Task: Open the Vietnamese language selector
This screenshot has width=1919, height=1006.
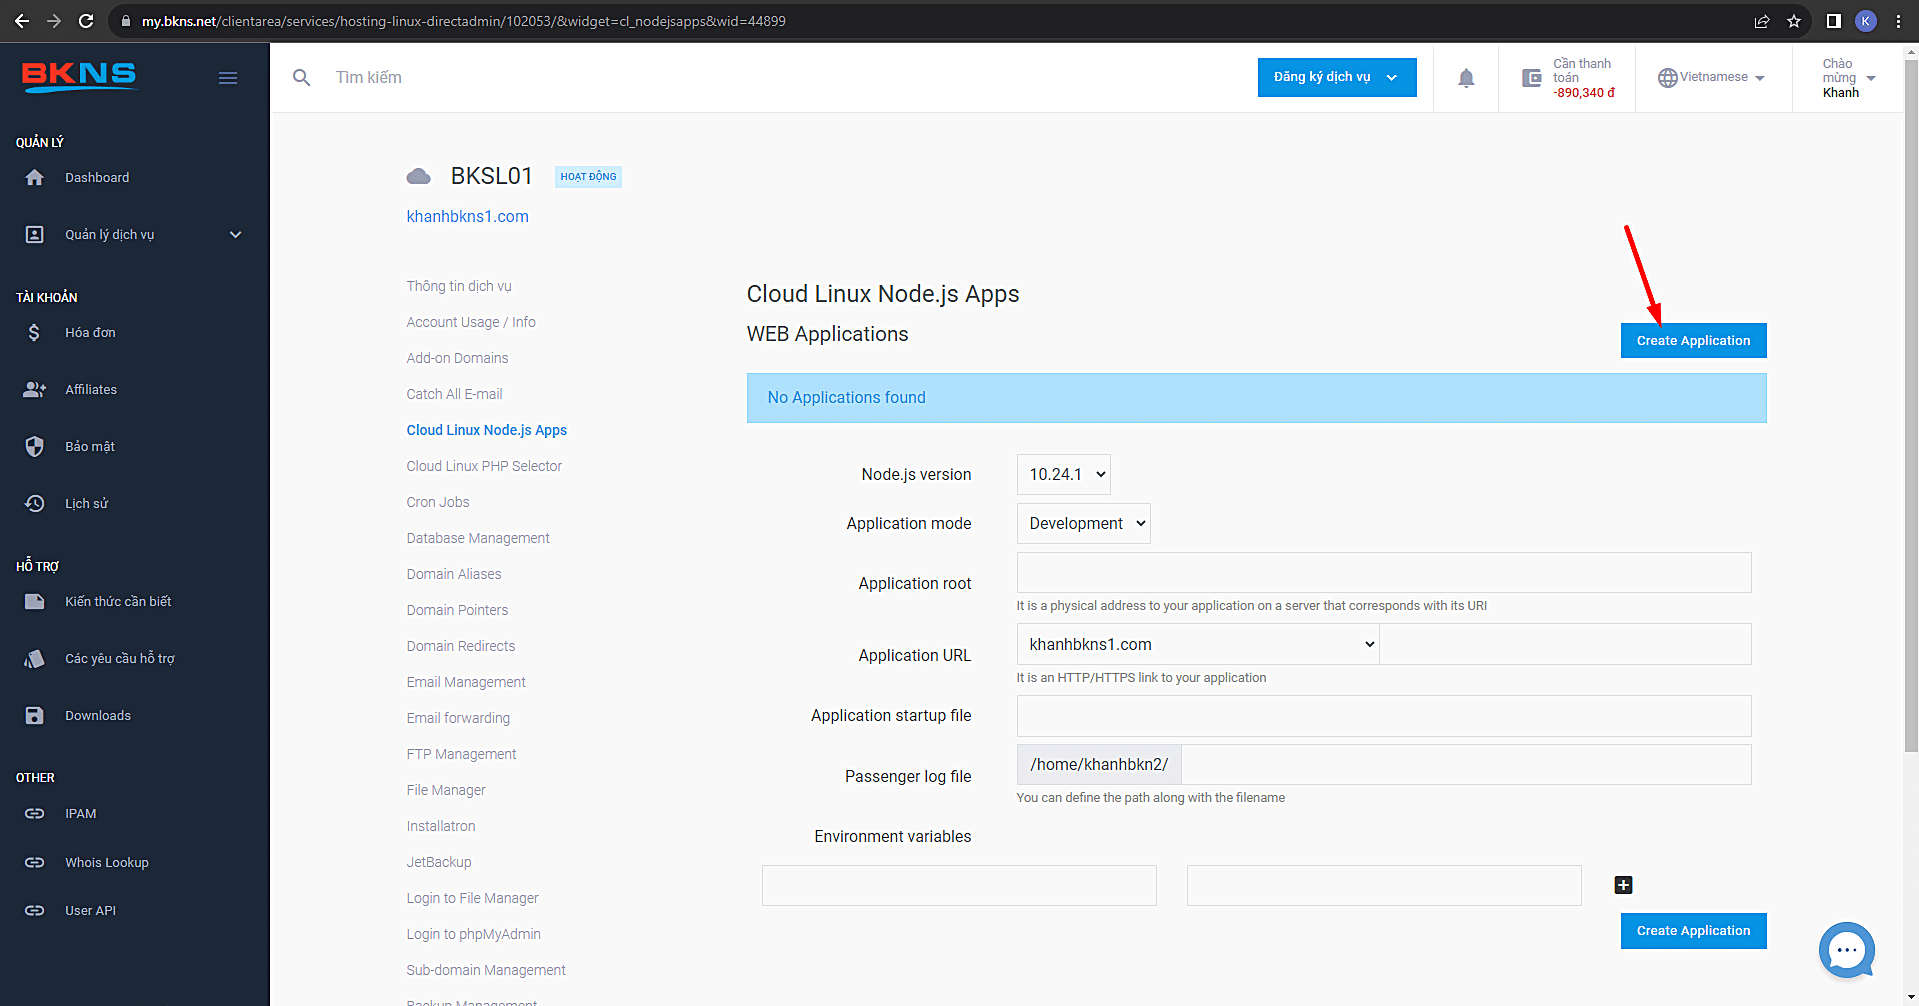Action: point(1711,77)
